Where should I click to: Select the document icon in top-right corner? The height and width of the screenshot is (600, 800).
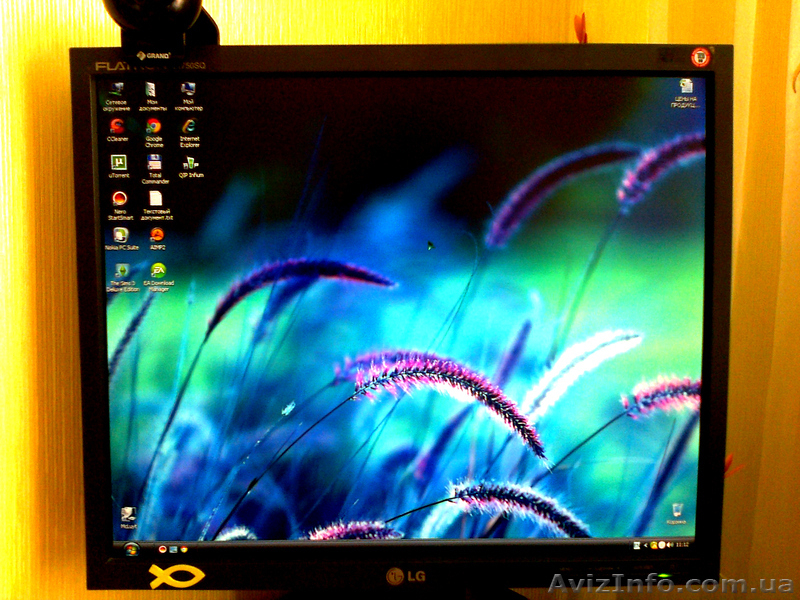(x=686, y=88)
